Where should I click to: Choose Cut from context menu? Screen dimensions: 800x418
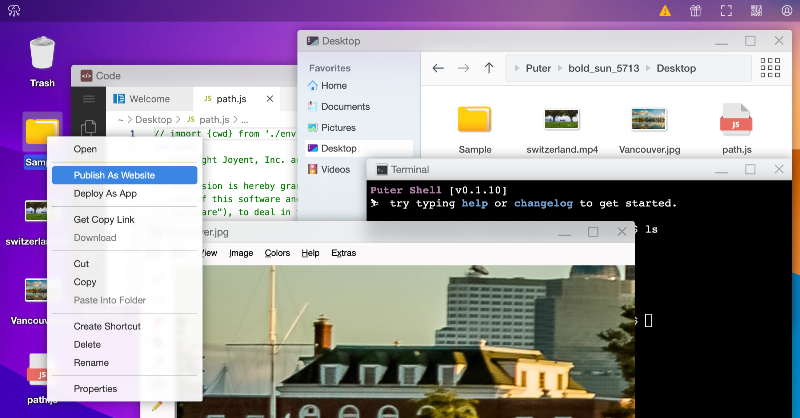point(124,264)
